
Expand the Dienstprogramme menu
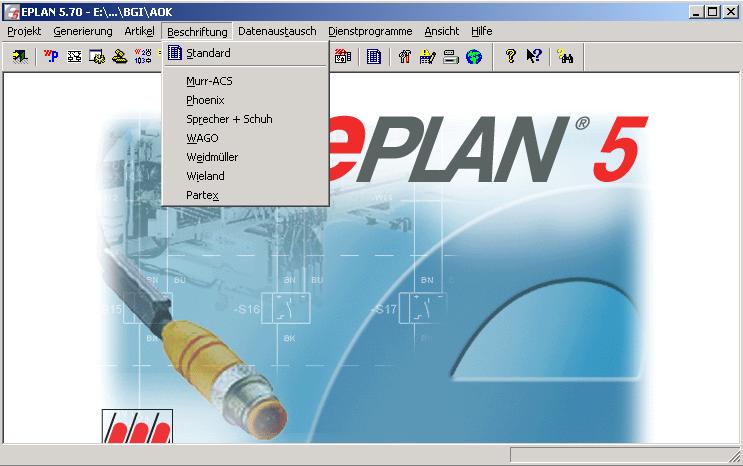[370, 31]
